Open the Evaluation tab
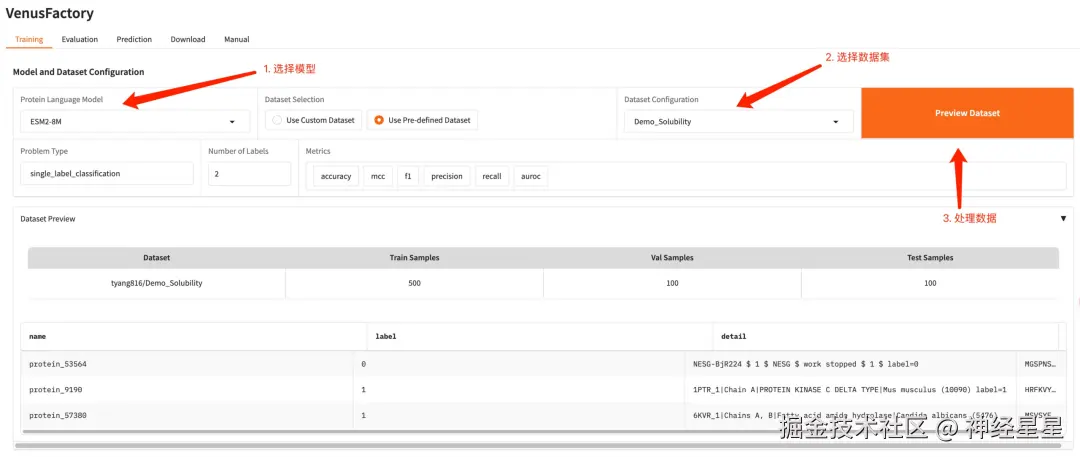This screenshot has width=1080, height=457. coord(80,39)
